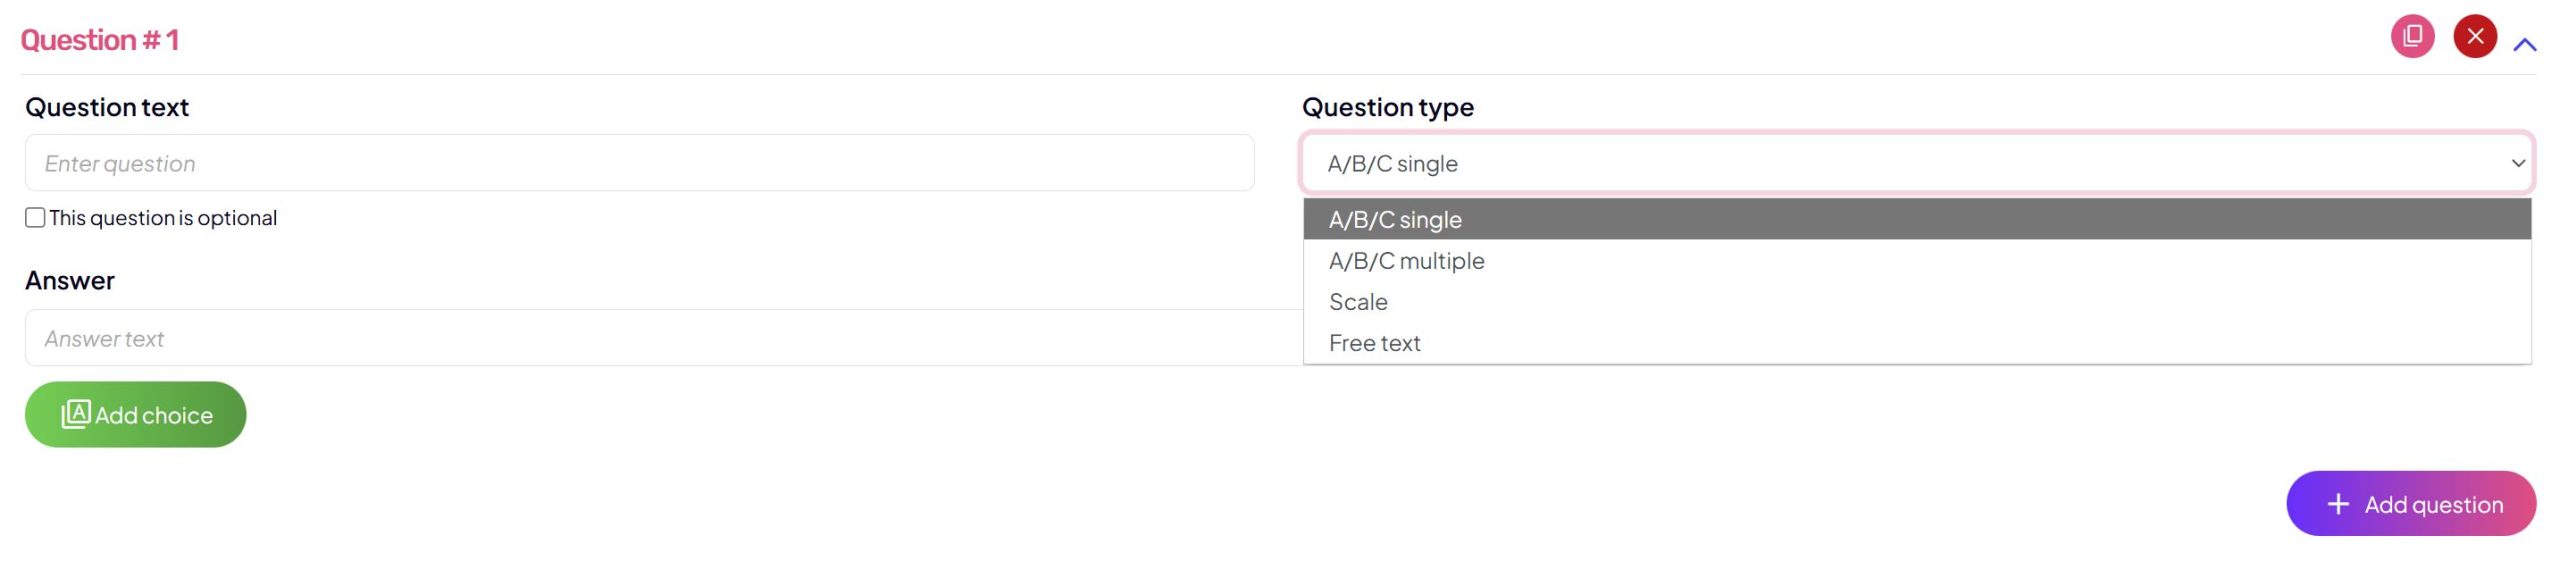This screenshot has height=561, width=2560.
Task: Click the "Question text" field label
Action: tap(107, 107)
